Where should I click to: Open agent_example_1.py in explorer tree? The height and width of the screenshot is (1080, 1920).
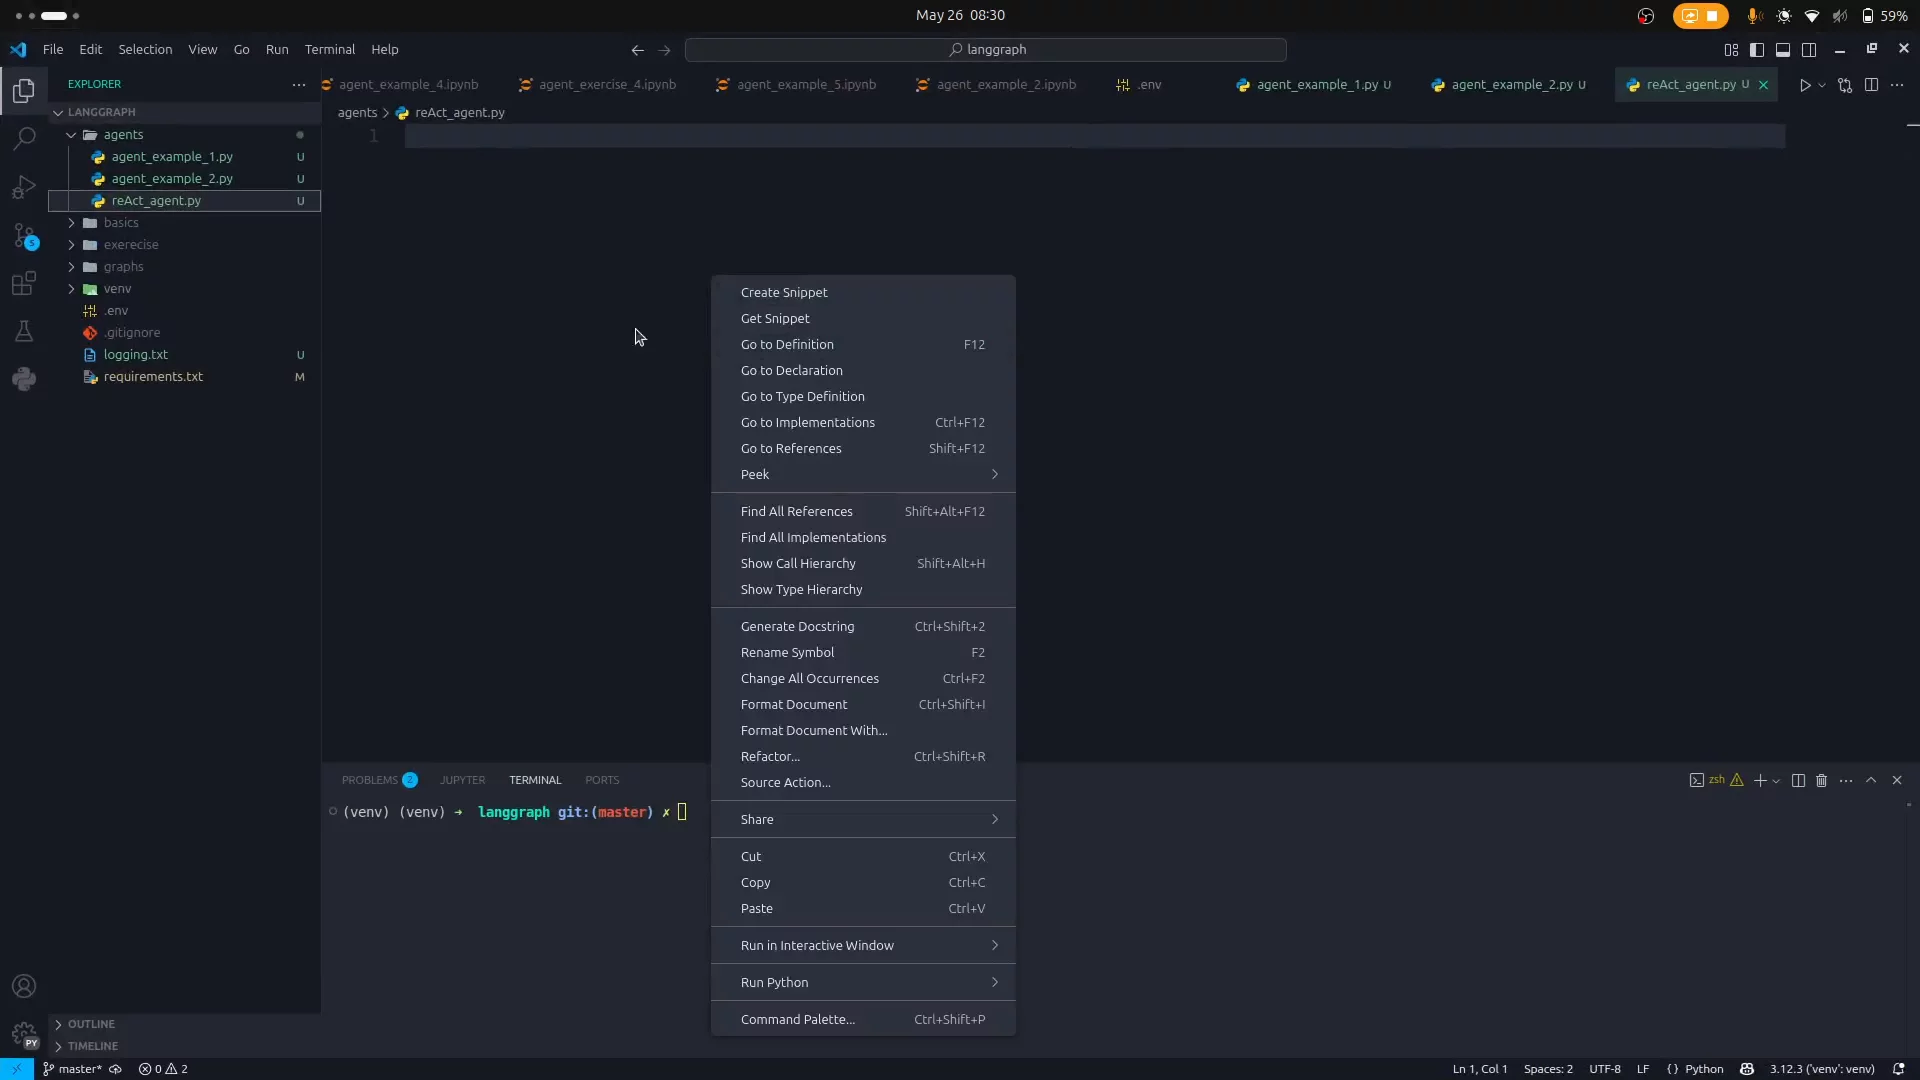coord(184,157)
